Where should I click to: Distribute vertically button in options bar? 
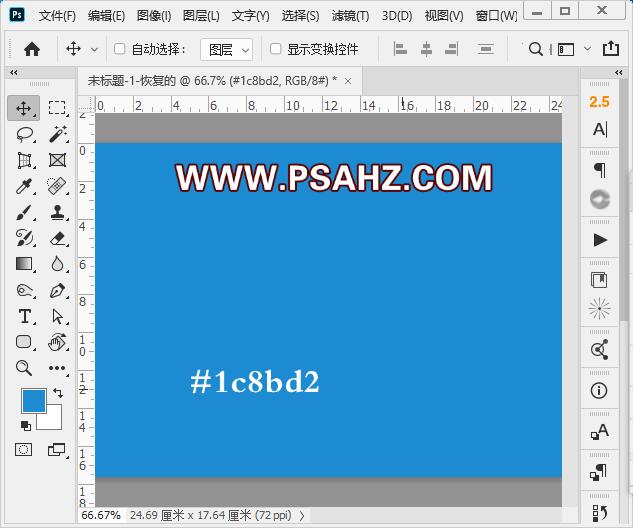point(486,49)
